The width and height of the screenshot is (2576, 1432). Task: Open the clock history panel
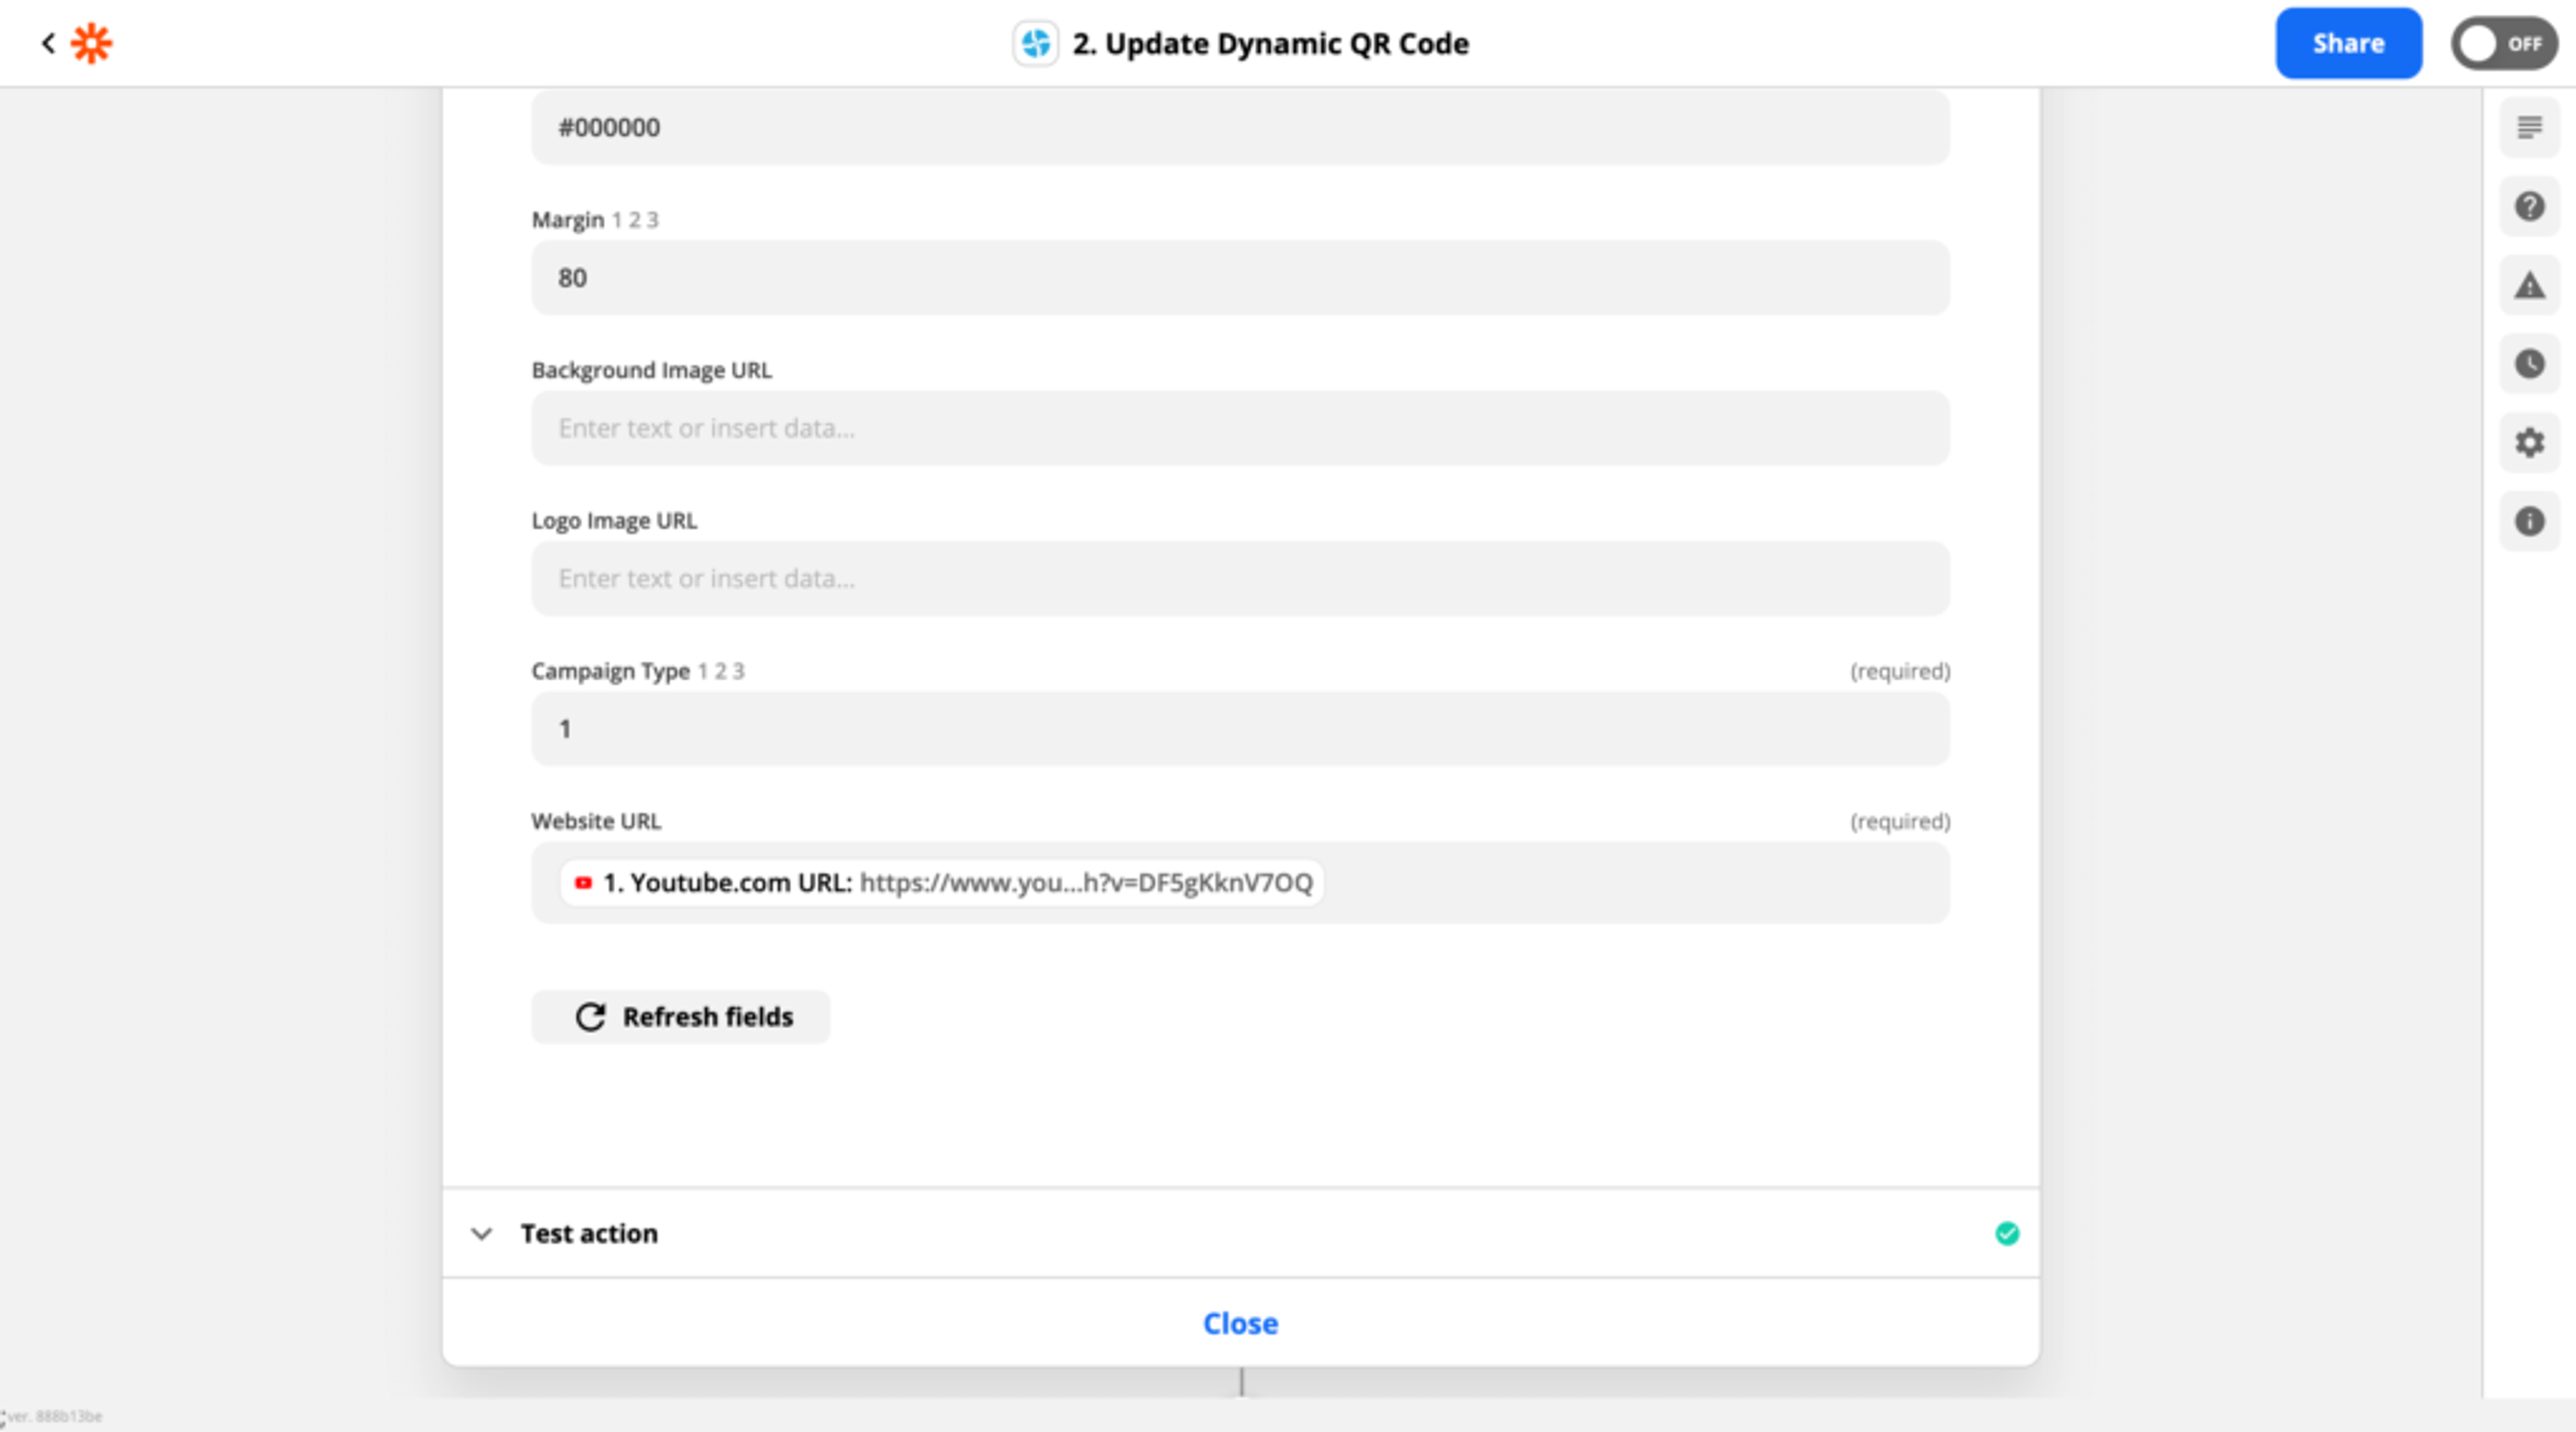[x=2529, y=364]
